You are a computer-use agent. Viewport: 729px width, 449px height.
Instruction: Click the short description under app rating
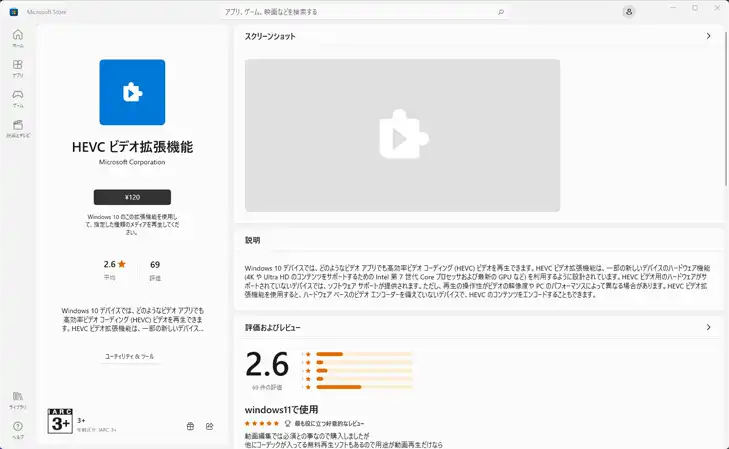coord(132,319)
